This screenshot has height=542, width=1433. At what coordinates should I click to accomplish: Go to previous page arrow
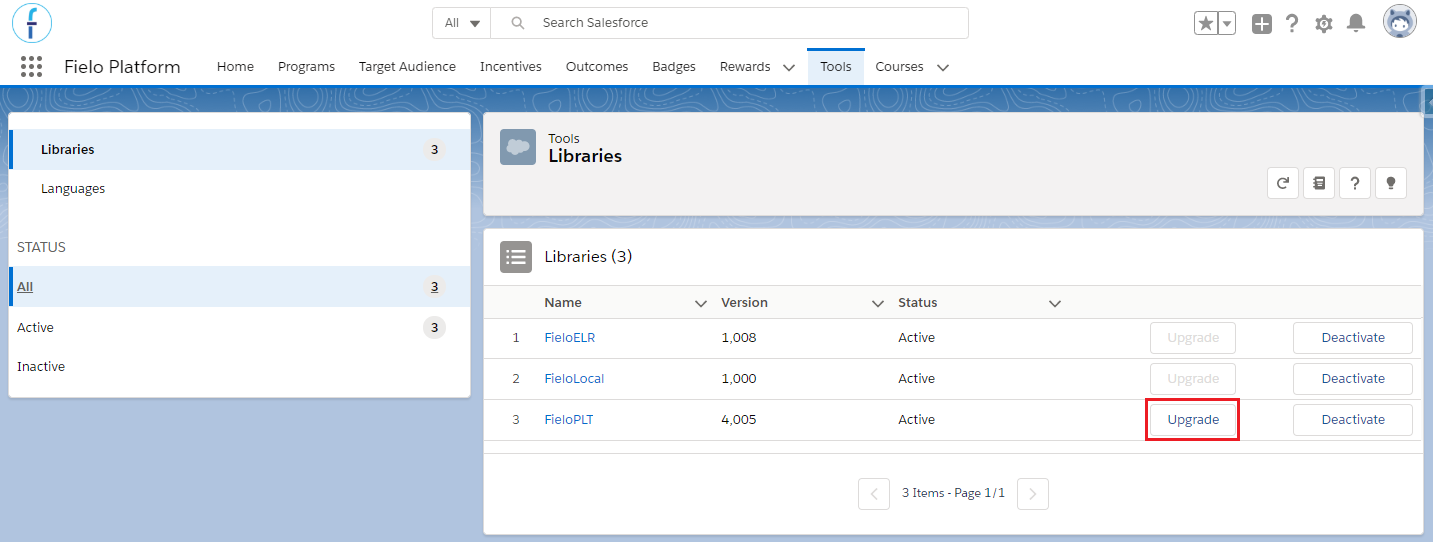point(874,494)
